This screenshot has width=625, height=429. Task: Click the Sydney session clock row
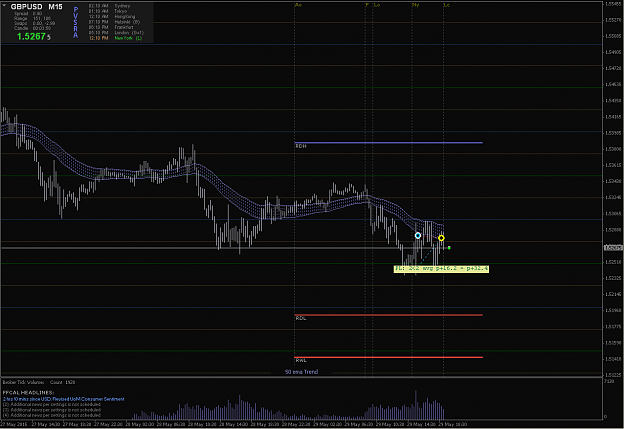tap(110, 6)
